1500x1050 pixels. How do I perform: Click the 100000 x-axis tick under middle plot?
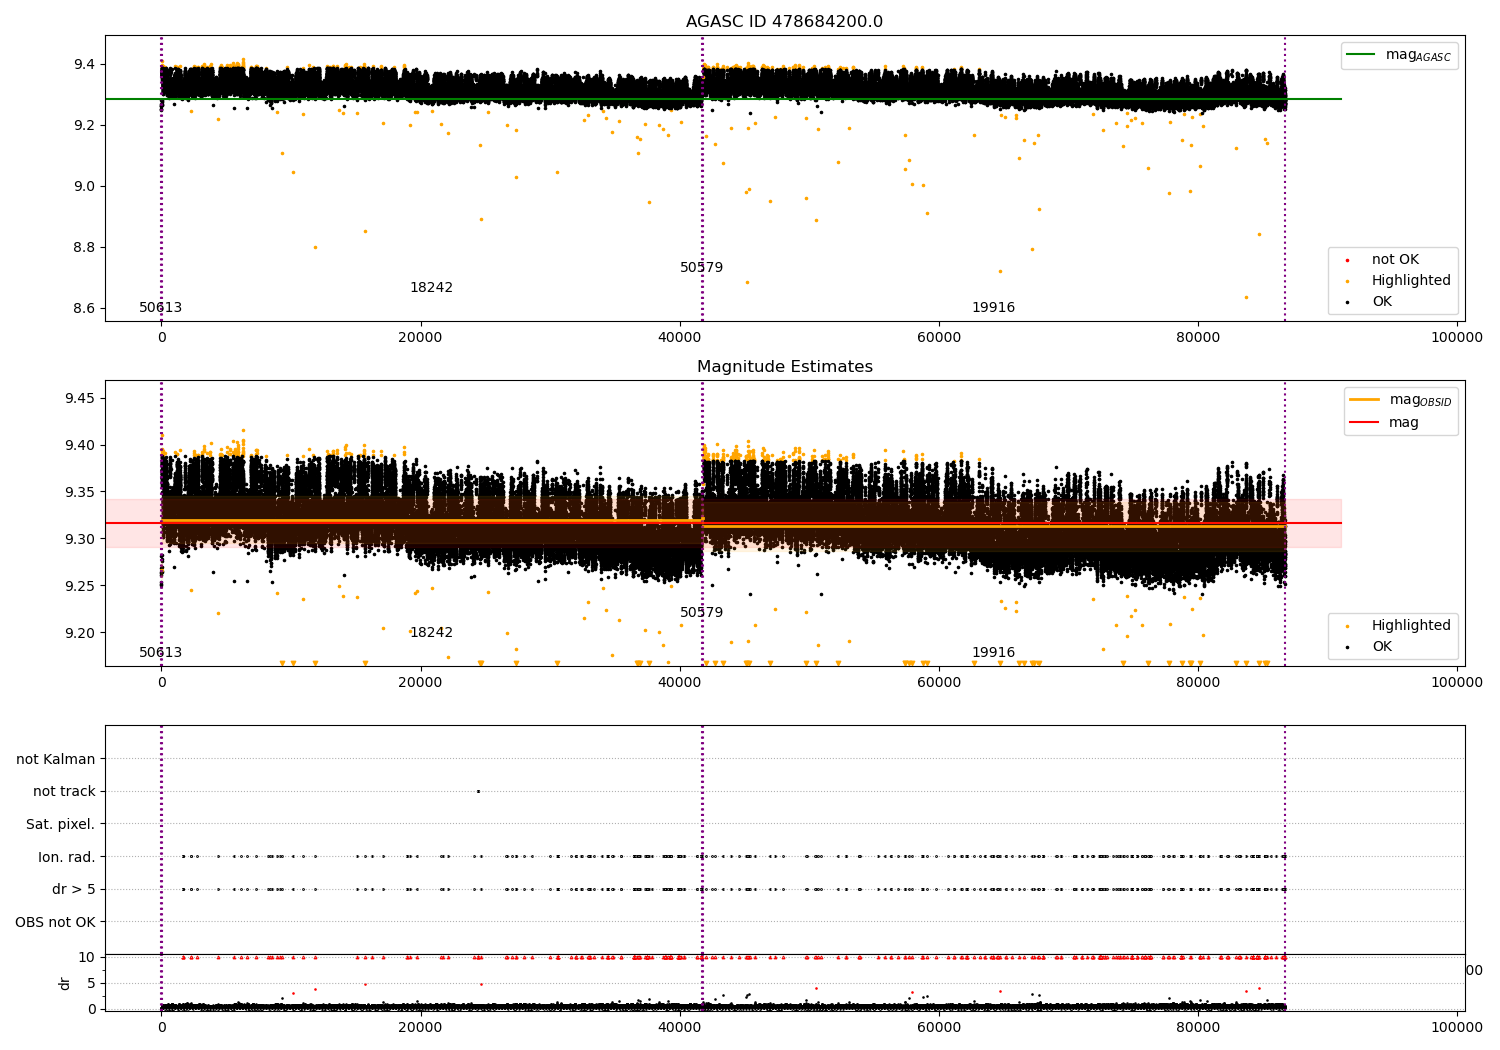1457,683
